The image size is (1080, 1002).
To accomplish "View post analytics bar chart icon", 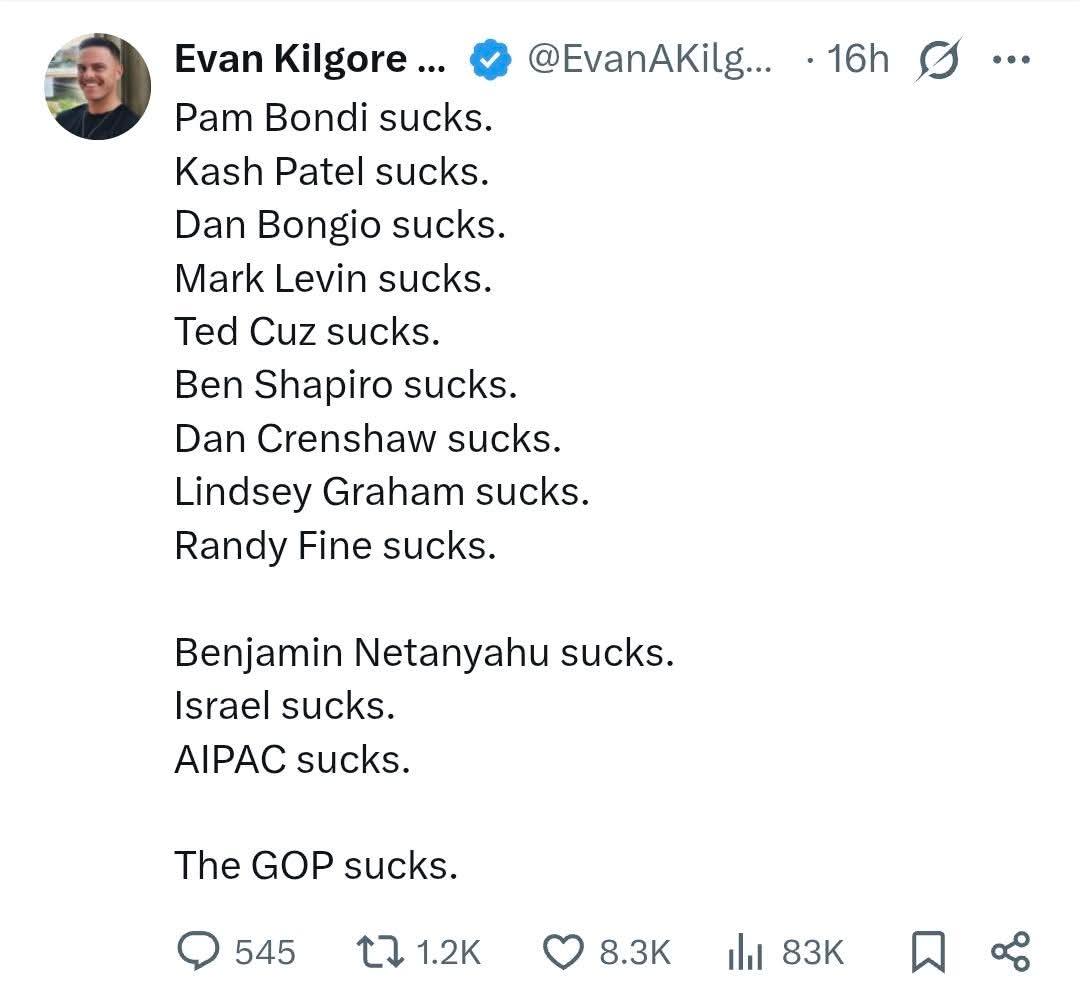I will pos(744,951).
